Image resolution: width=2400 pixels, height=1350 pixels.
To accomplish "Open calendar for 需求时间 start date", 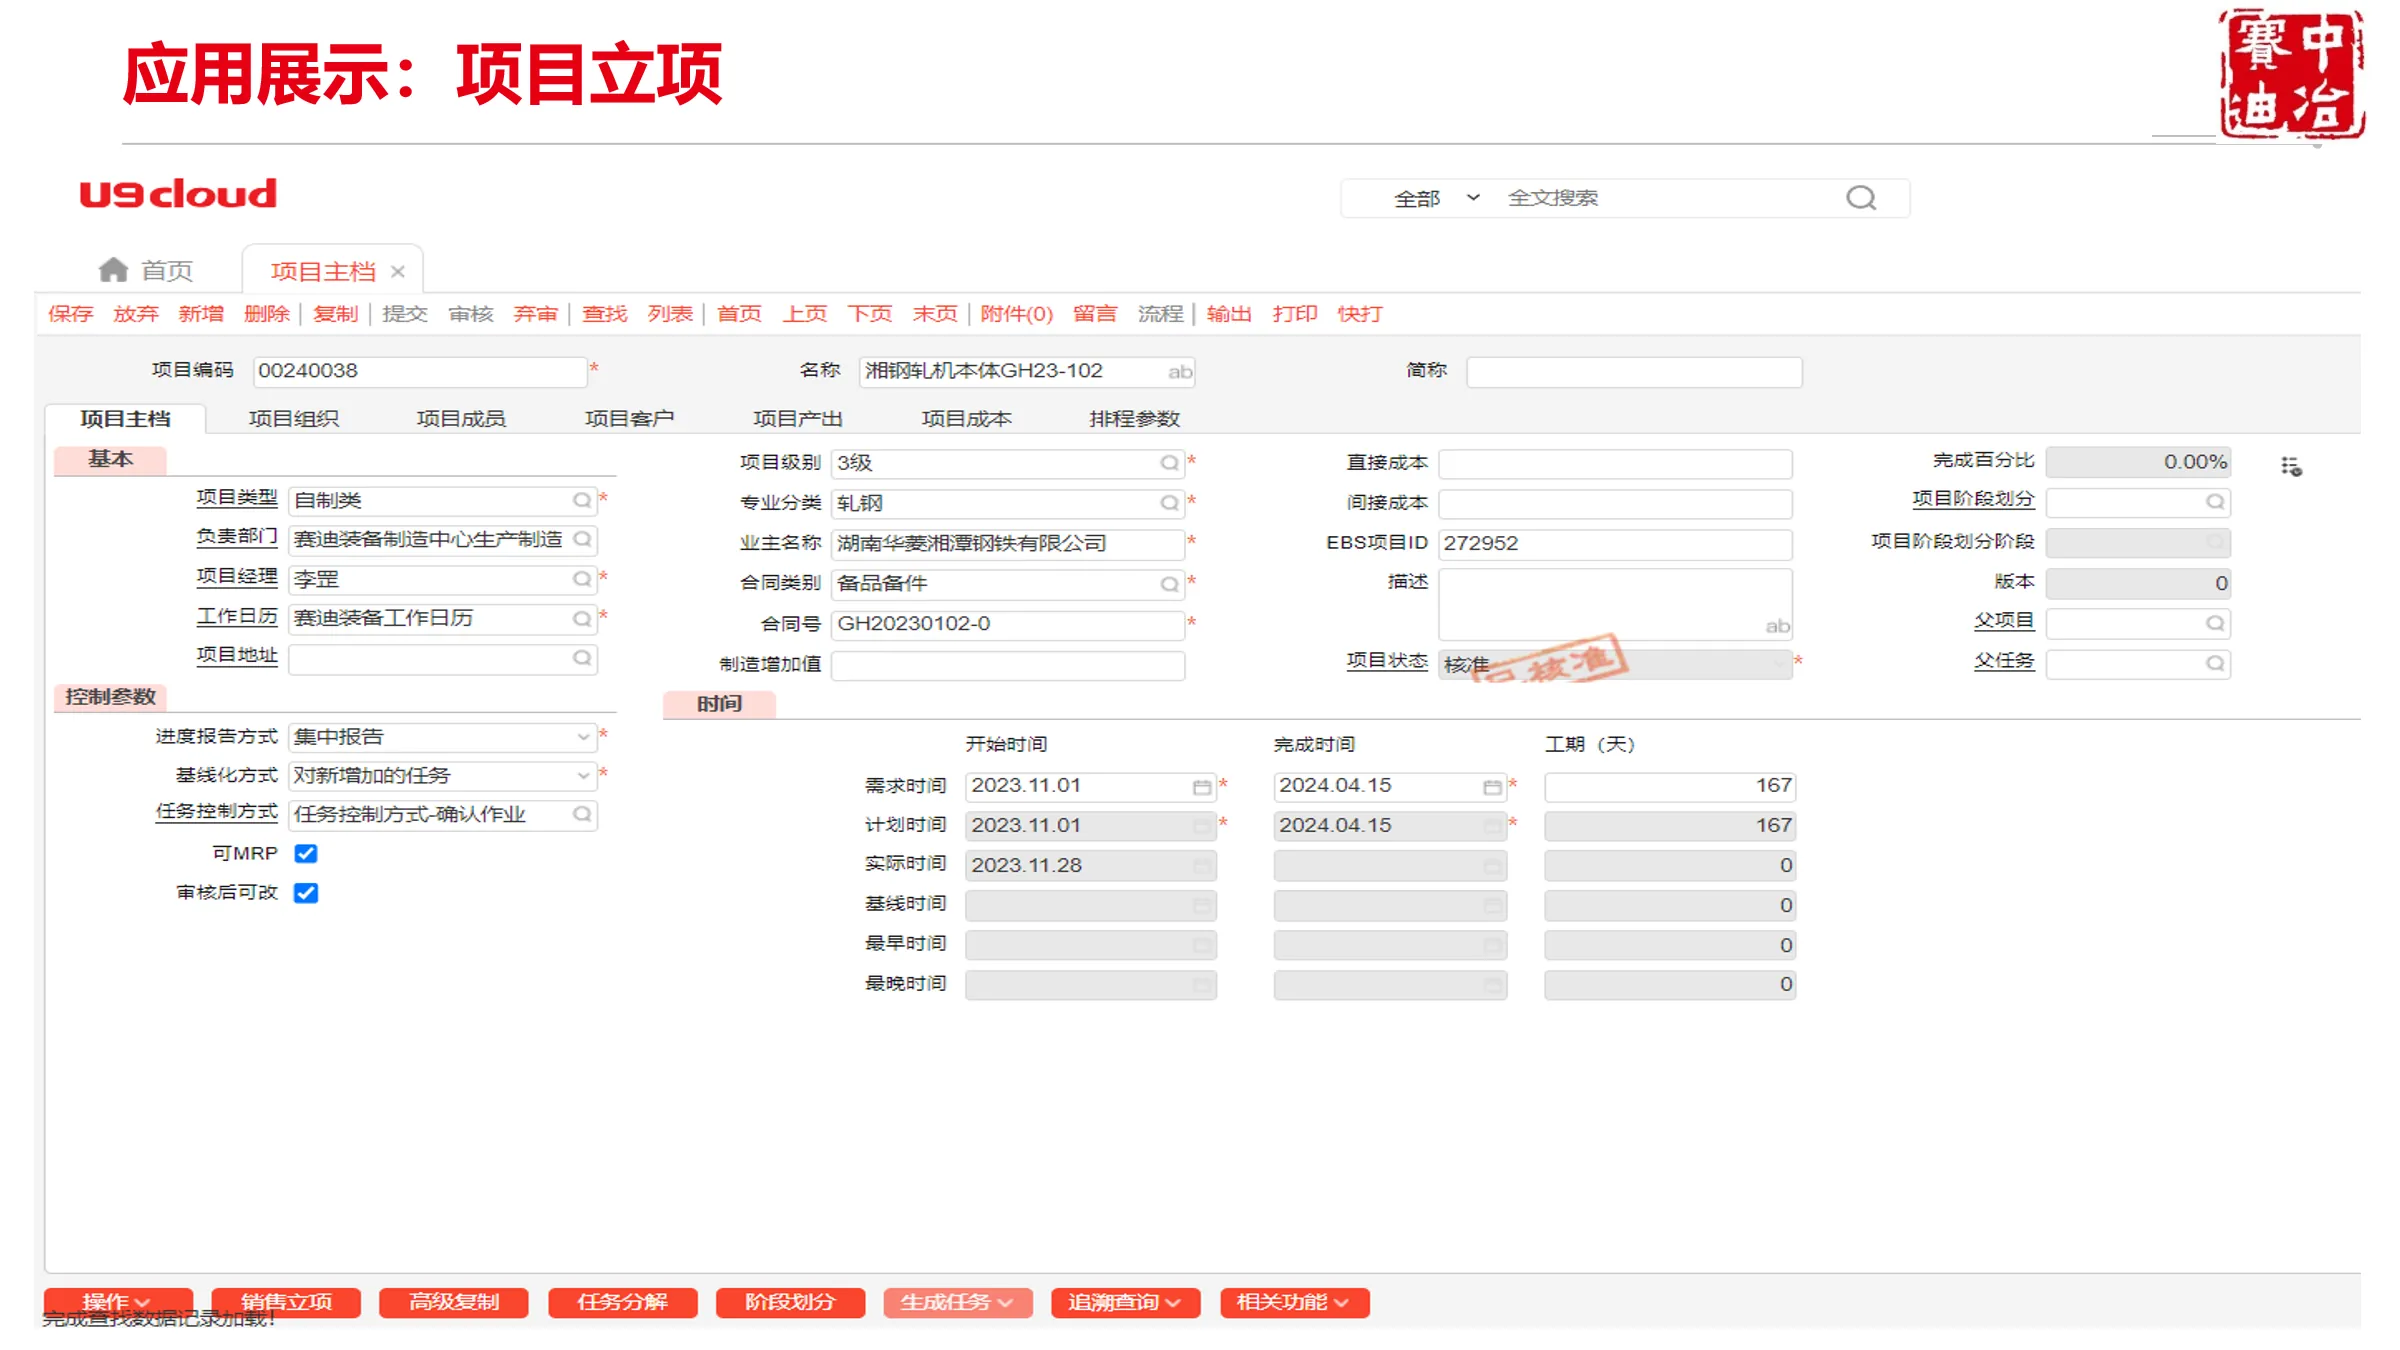I will 1201,787.
